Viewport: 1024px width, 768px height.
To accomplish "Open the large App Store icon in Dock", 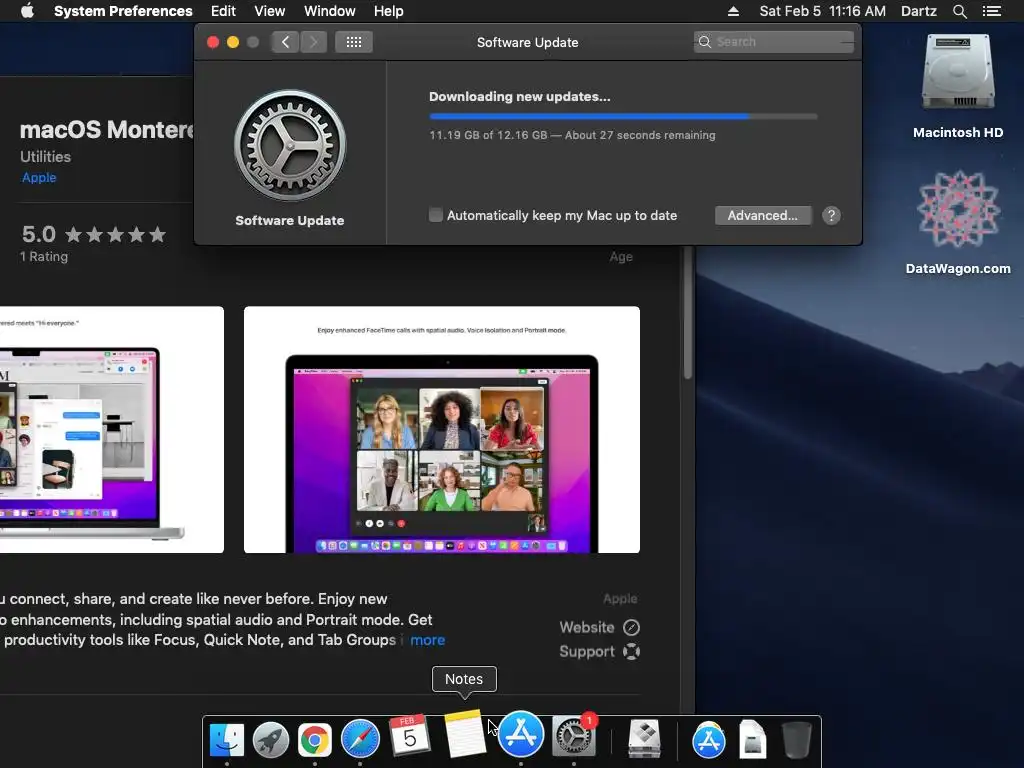I will coord(520,734).
